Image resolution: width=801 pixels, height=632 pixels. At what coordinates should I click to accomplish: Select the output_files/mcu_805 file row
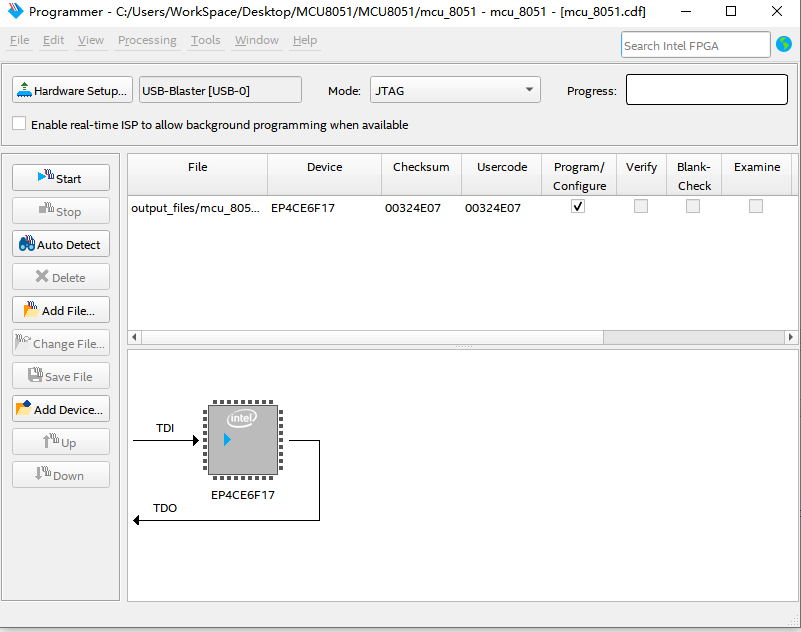click(195, 208)
